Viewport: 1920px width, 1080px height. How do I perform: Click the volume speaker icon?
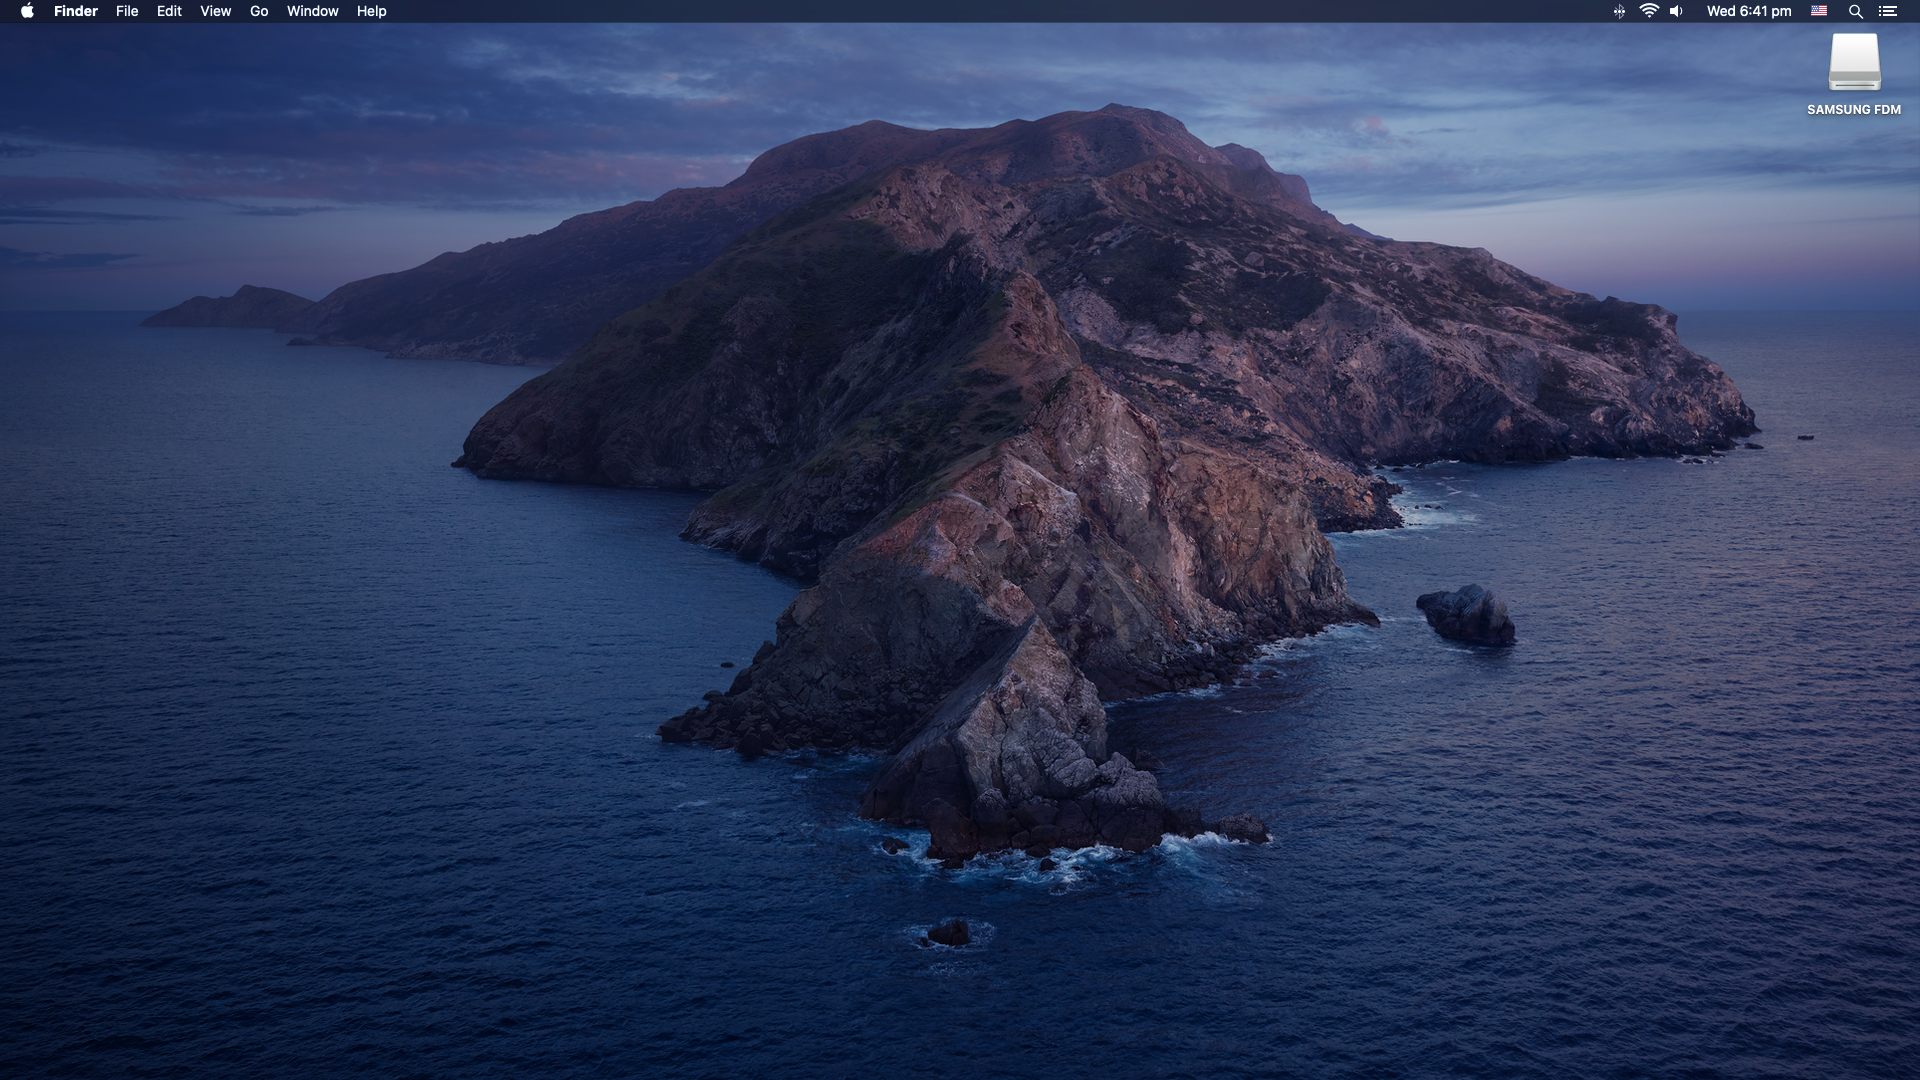[1677, 11]
